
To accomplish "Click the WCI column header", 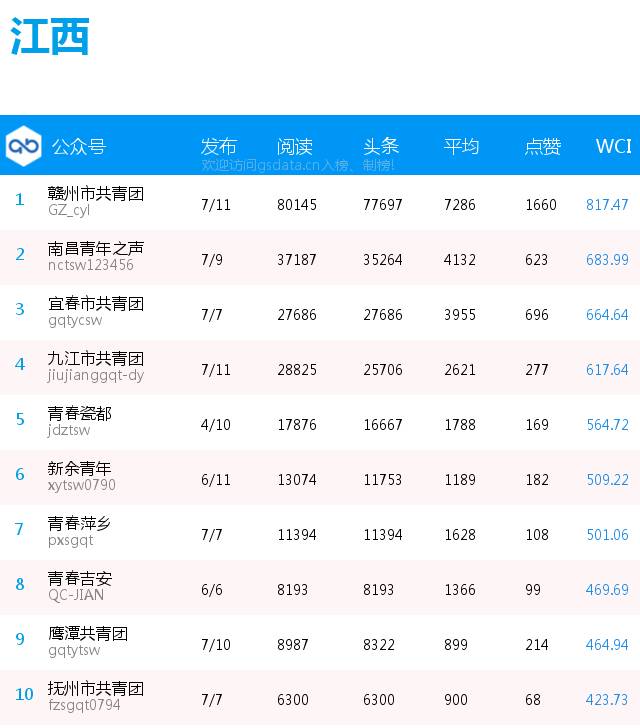I will pos(613,146).
